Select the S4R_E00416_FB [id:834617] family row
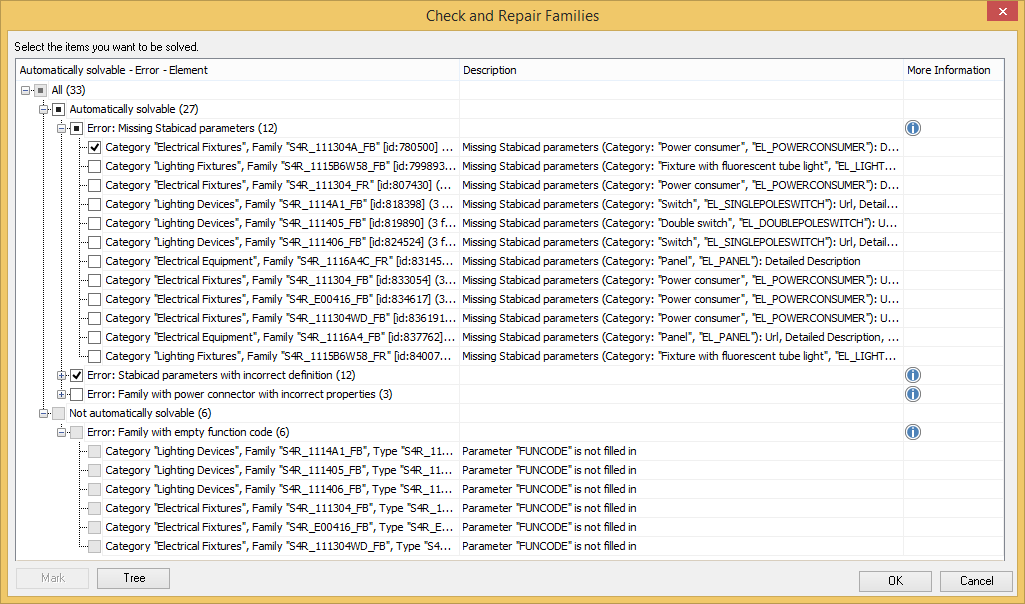Screen dimensions: 1025x604 pos(509,299)
